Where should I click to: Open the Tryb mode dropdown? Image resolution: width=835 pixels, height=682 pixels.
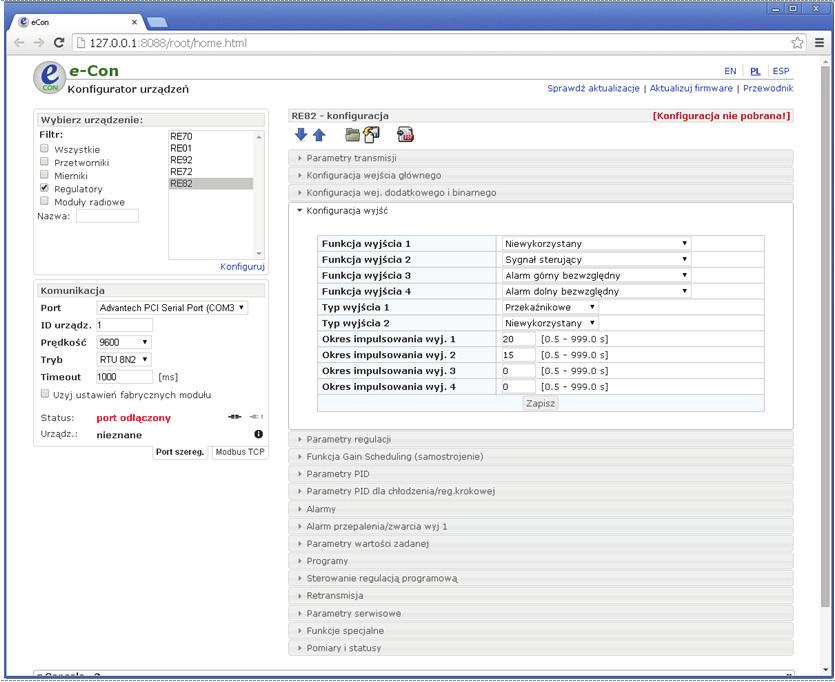[124, 359]
